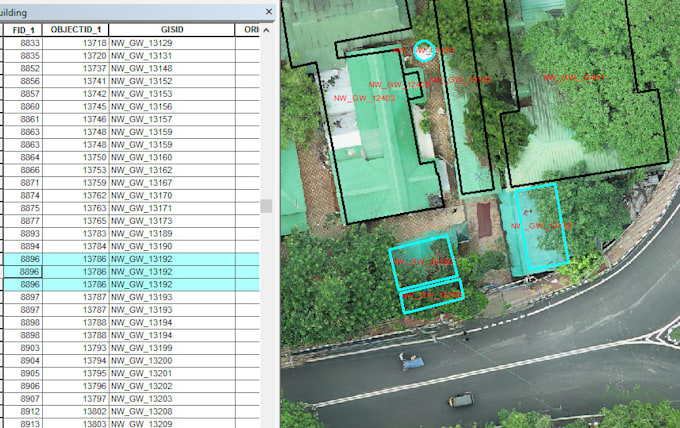Click the GISID cell NW_GW_13171
Screen dimensions: 680x428
(172, 208)
